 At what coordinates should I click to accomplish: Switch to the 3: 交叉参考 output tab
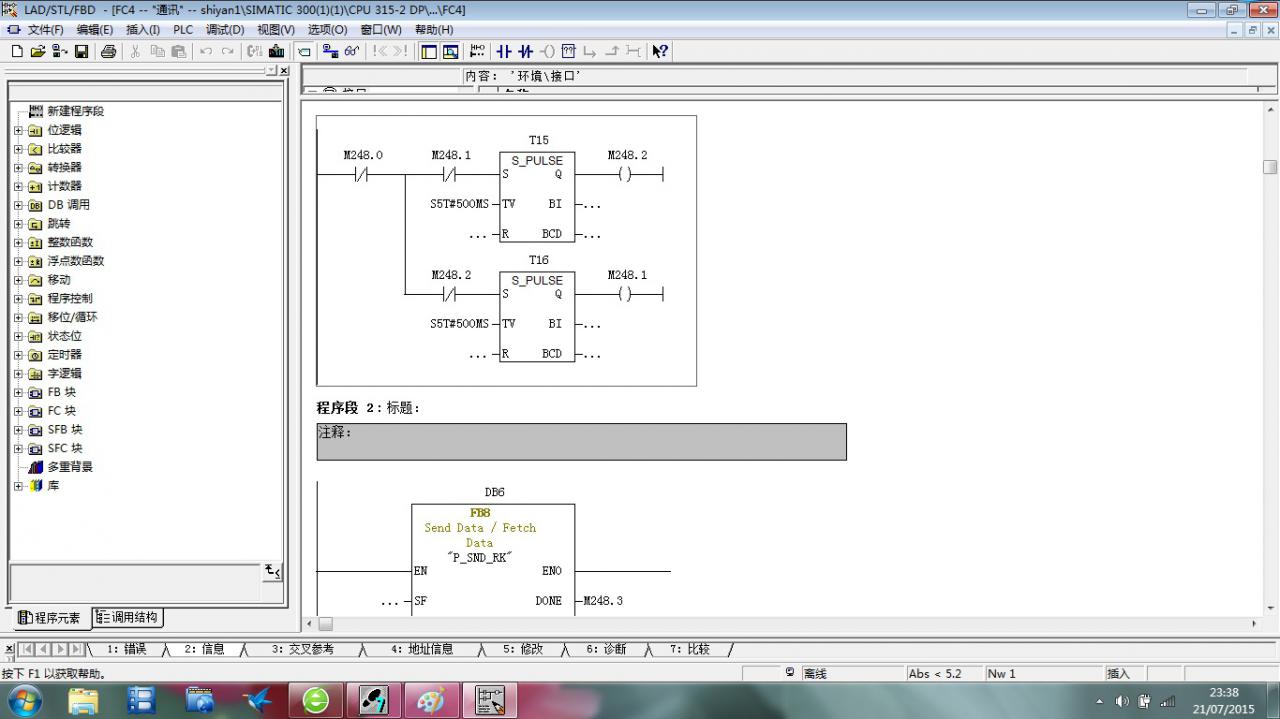303,649
